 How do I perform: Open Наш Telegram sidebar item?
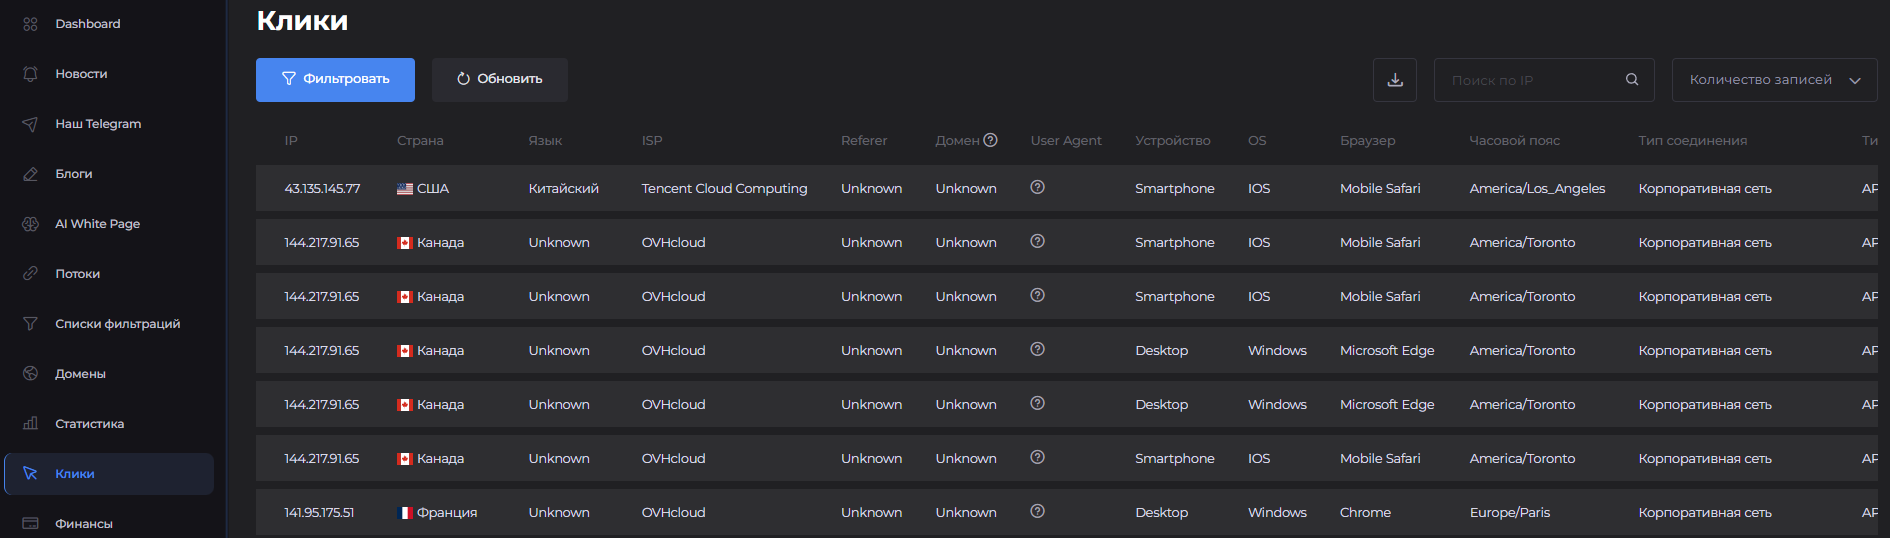pyautogui.click(x=97, y=124)
